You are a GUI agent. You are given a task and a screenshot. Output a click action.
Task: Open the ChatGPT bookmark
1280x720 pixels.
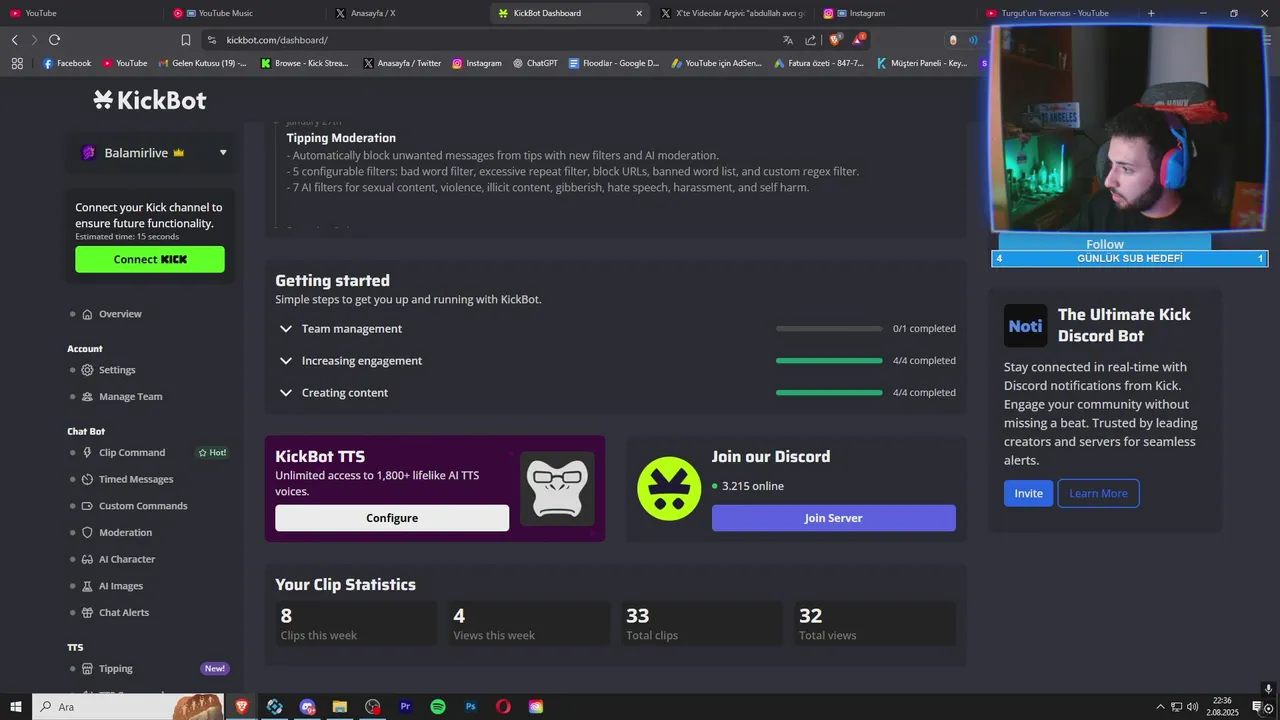point(535,63)
